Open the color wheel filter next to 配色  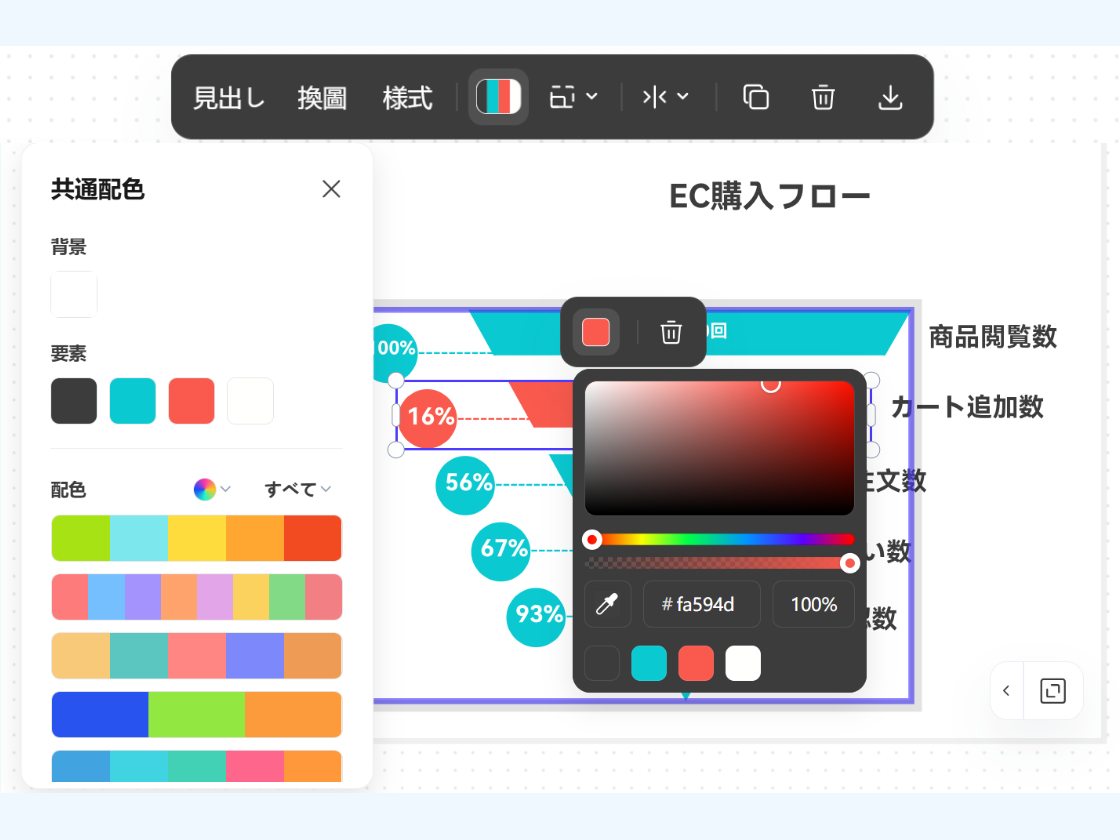(205, 489)
